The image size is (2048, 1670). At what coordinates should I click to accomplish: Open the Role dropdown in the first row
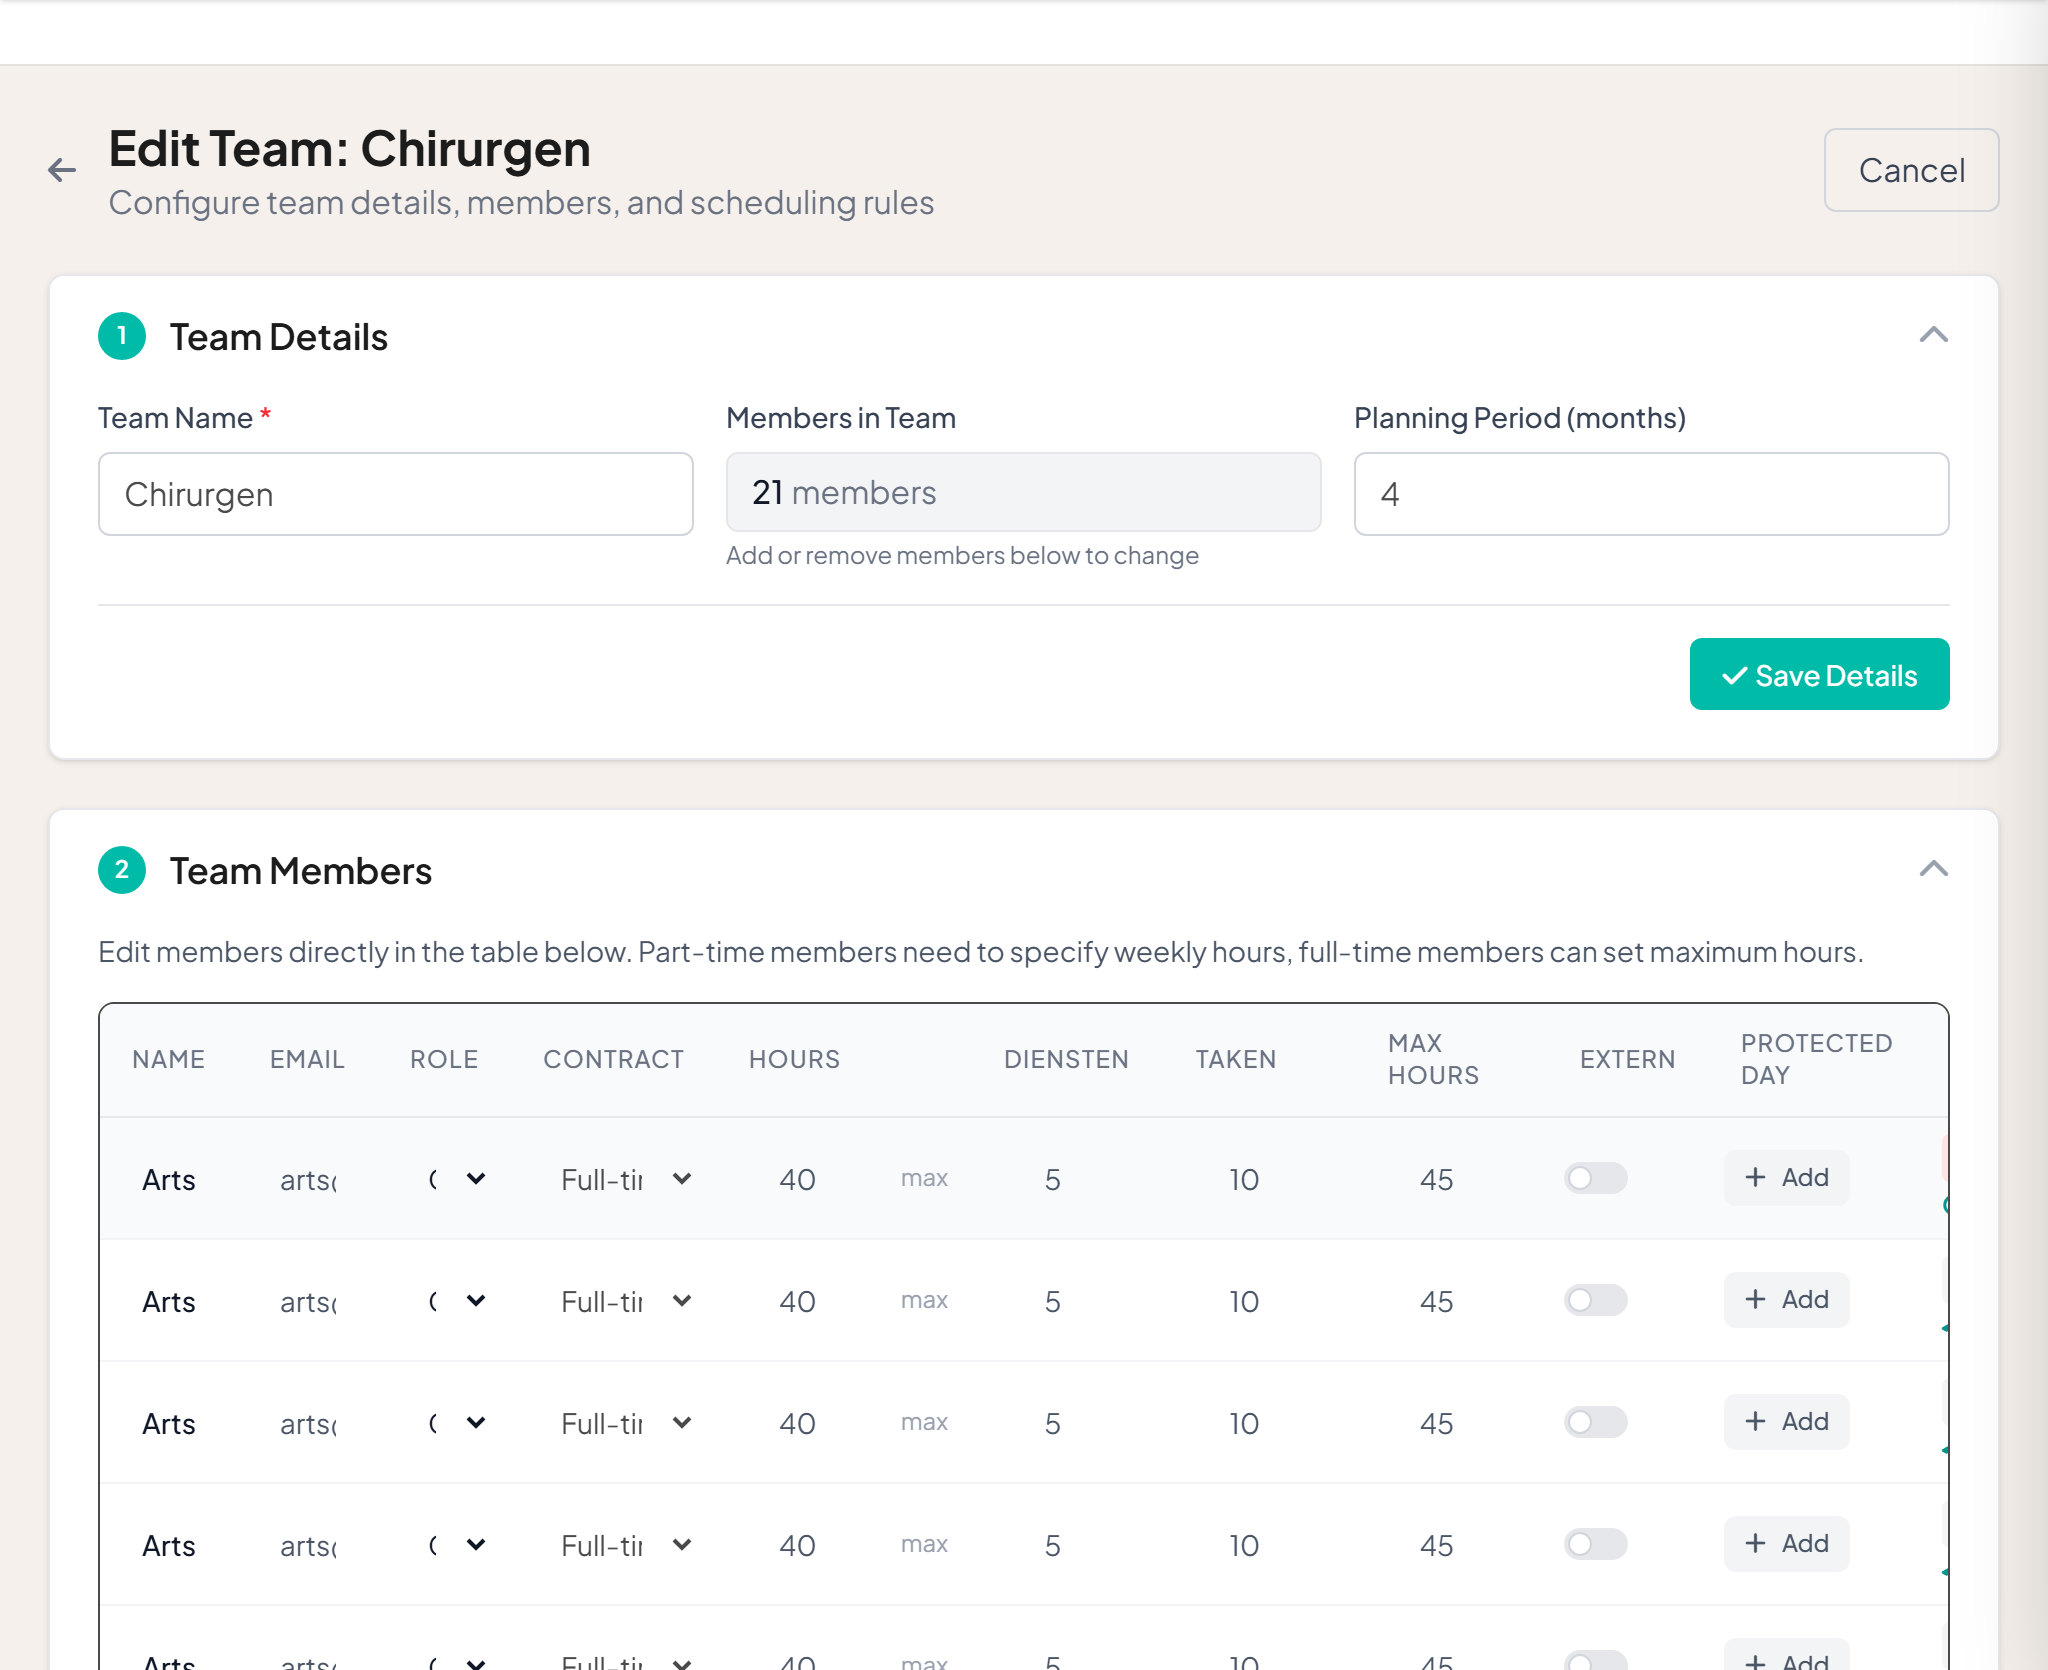pyautogui.click(x=475, y=1179)
